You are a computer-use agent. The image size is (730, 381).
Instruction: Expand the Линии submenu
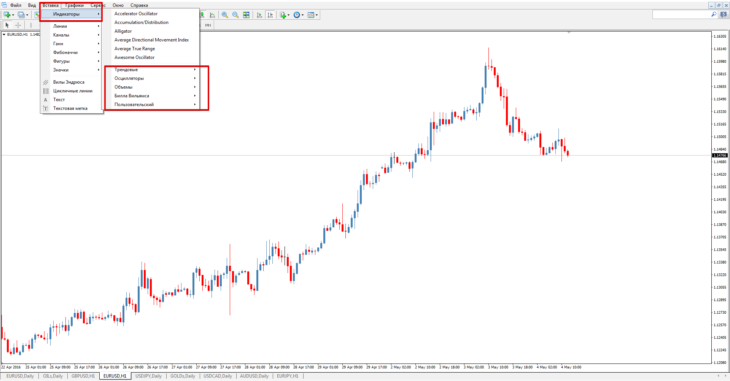[71, 26]
